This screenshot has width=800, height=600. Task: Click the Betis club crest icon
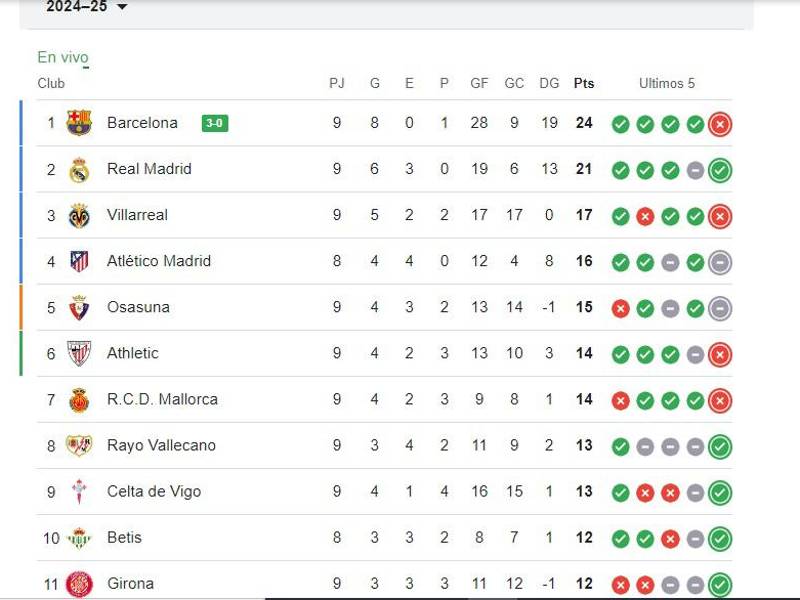79,537
